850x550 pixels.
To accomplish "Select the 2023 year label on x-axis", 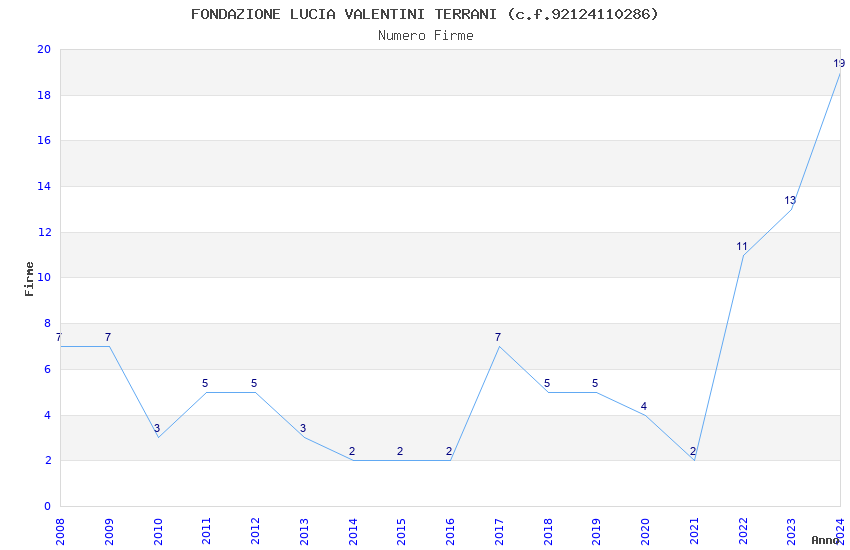I will (x=791, y=531).
